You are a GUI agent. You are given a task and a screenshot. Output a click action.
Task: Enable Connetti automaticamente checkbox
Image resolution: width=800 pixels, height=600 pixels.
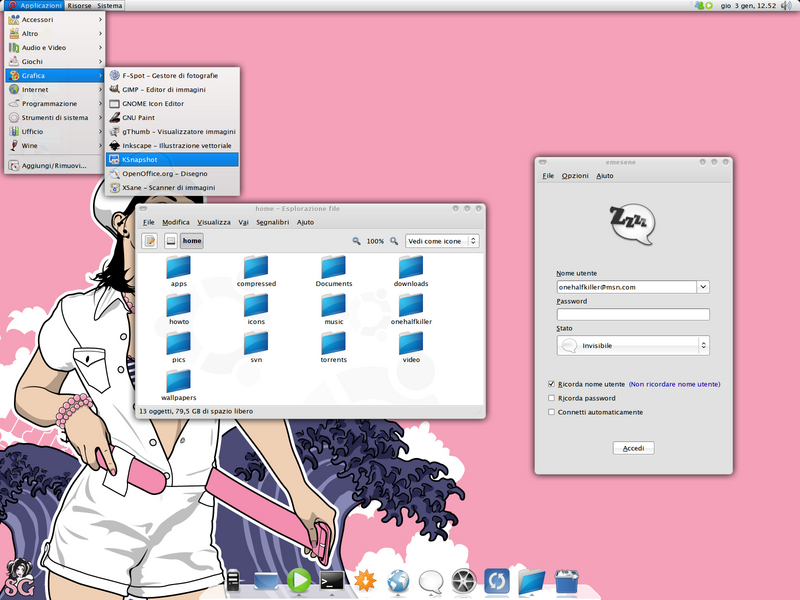coord(551,412)
